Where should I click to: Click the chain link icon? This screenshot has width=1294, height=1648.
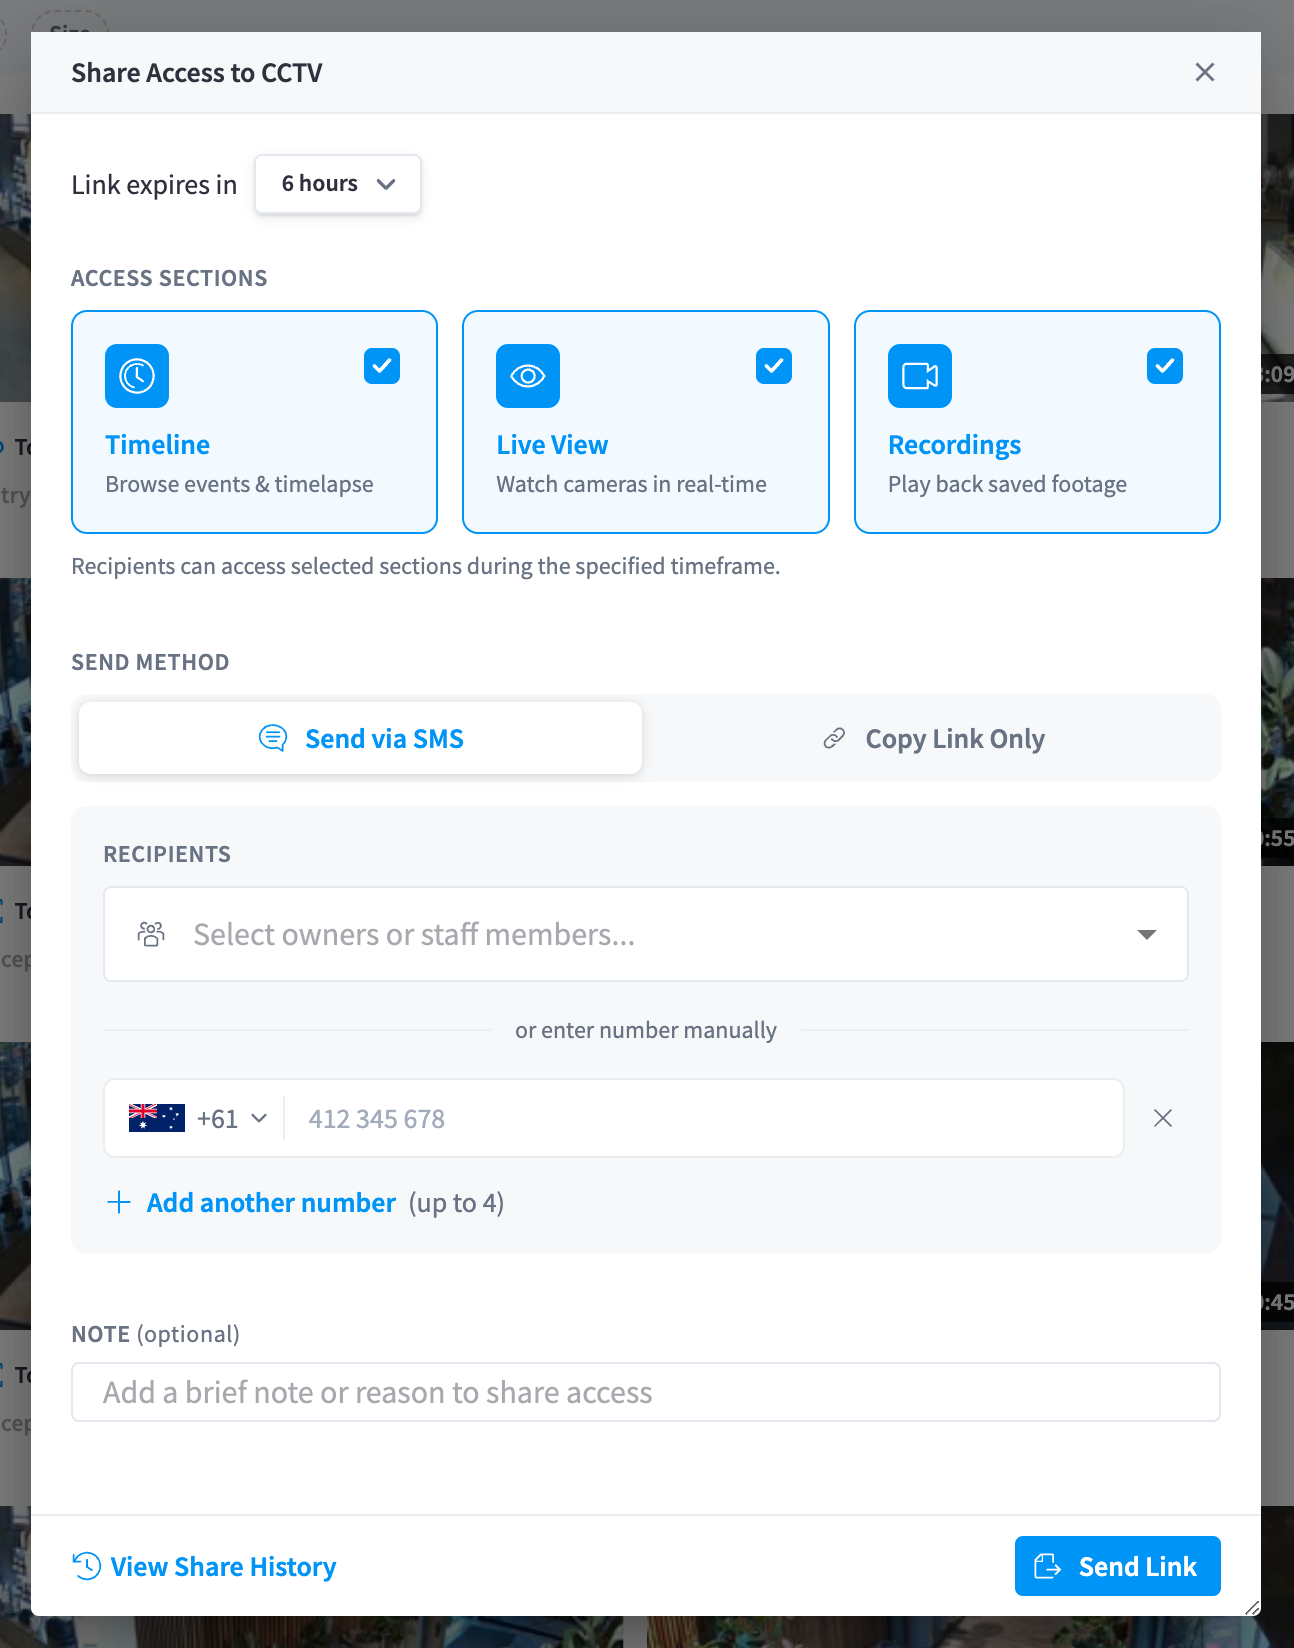pyautogui.click(x=834, y=738)
